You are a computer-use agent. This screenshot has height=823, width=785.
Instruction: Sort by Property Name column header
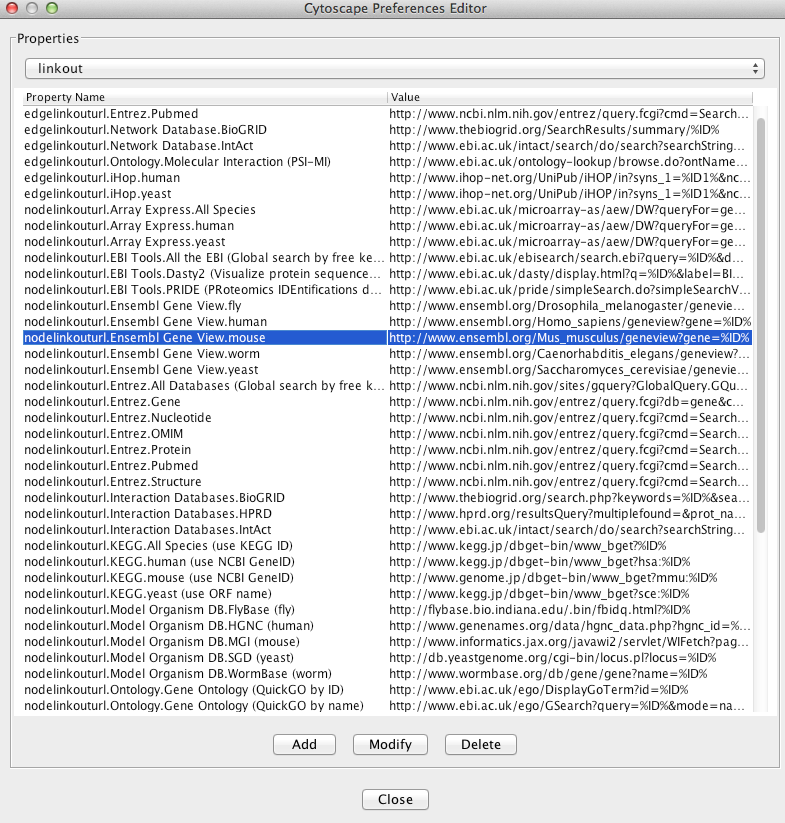pos(205,97)
